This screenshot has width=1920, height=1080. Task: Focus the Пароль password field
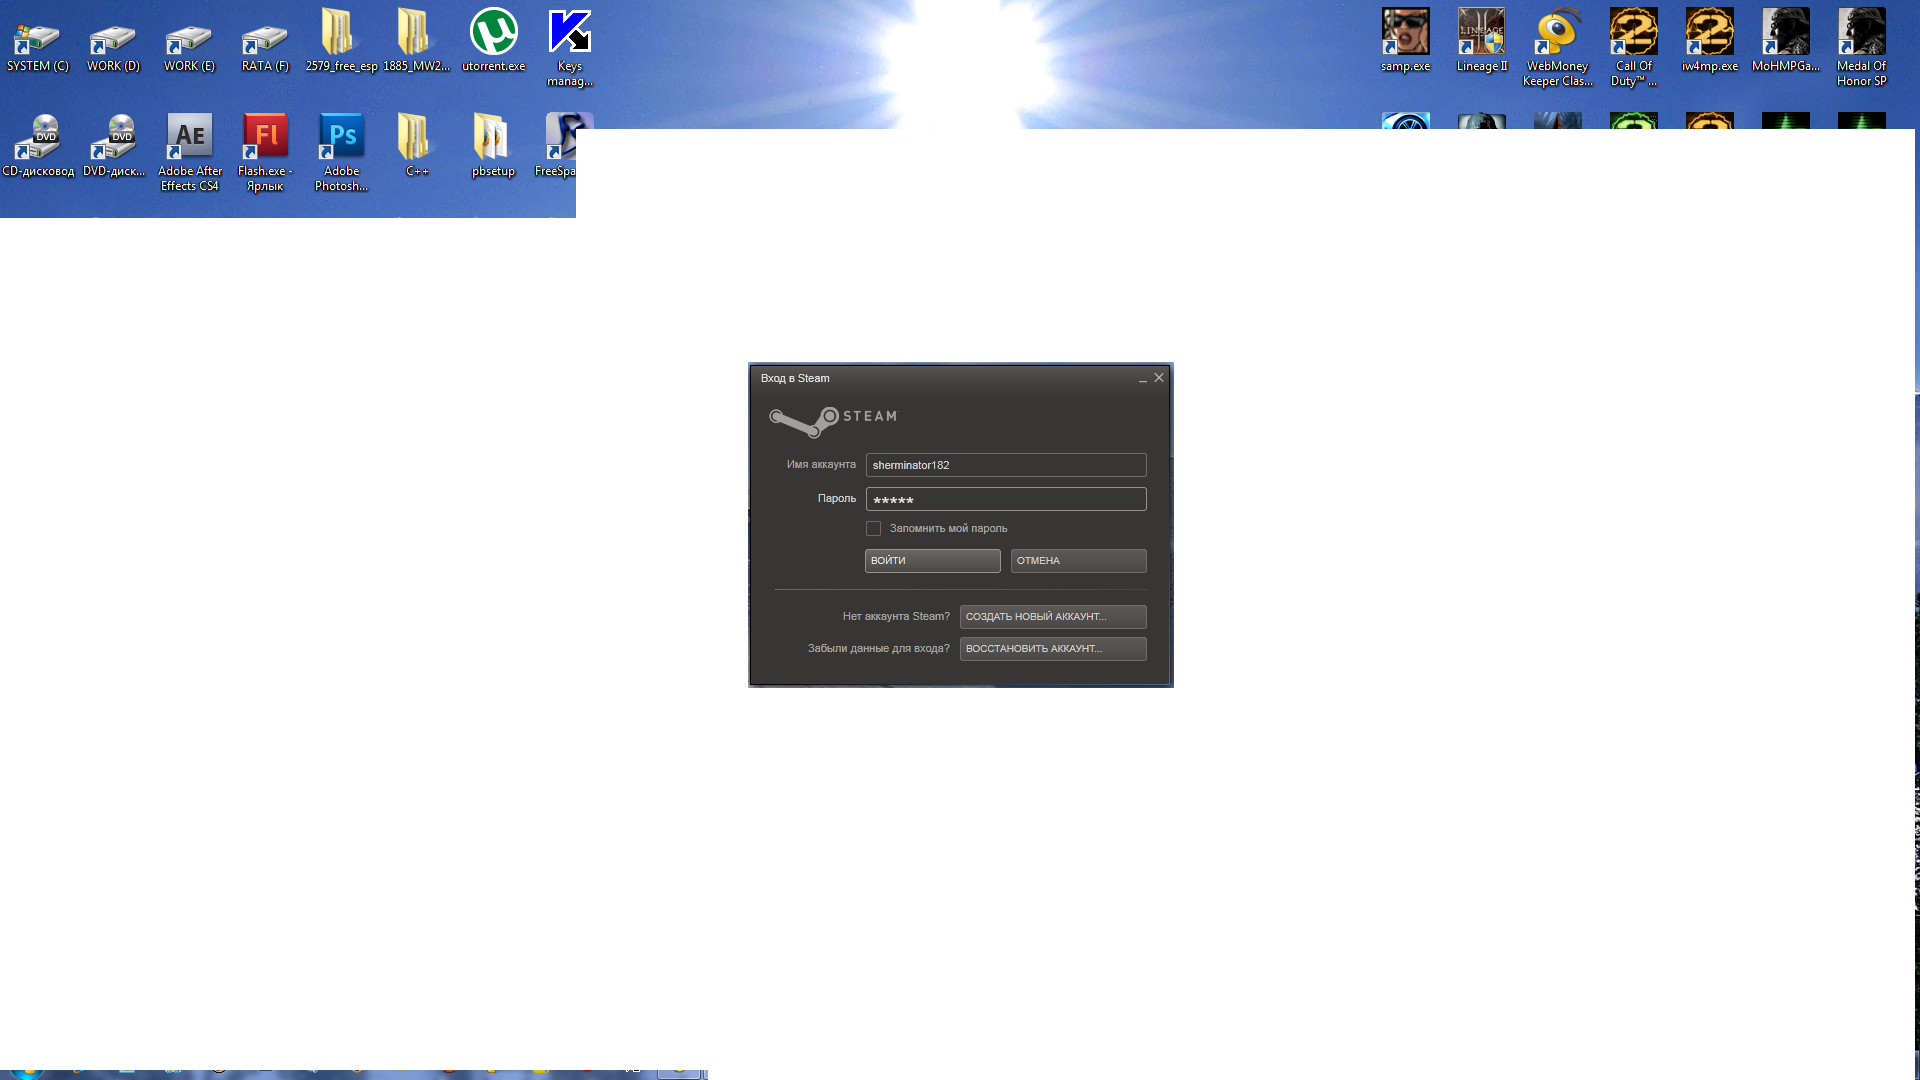[1006, 499]
